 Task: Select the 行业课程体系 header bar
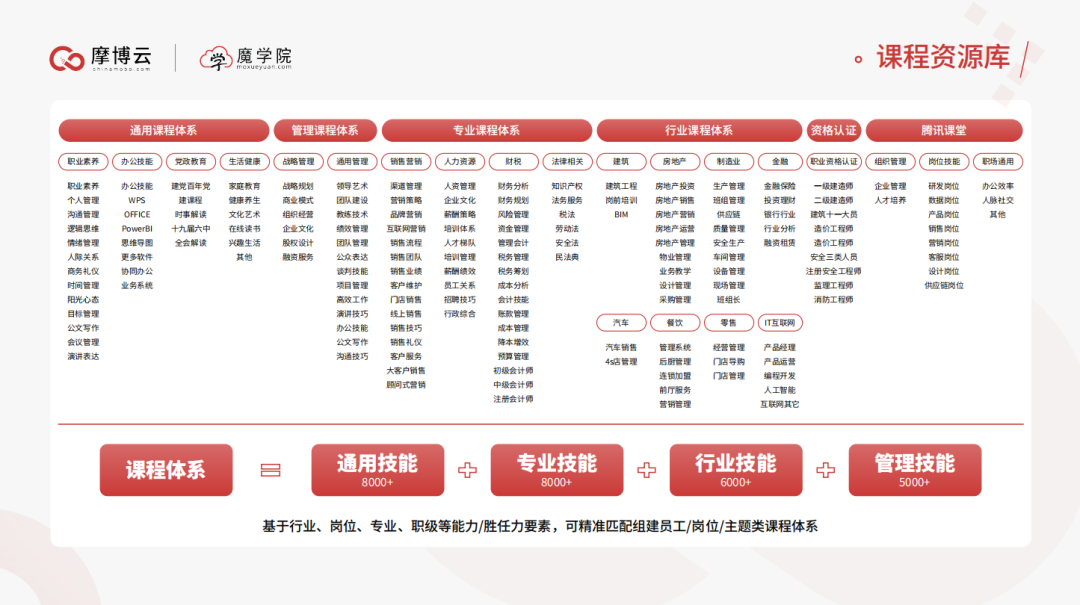coord(699,131)
